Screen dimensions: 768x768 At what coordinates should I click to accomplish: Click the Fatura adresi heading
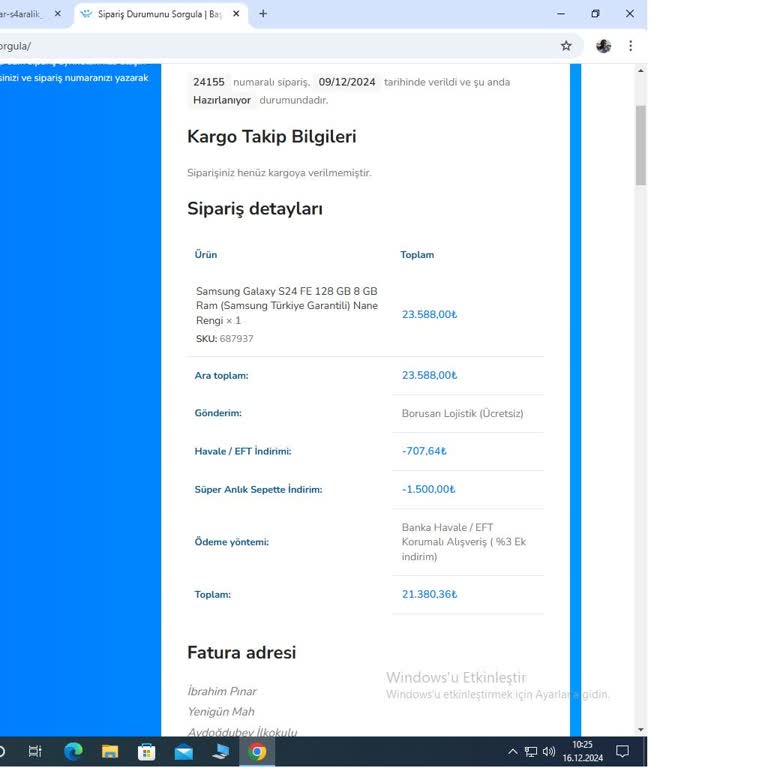(241, 652)
